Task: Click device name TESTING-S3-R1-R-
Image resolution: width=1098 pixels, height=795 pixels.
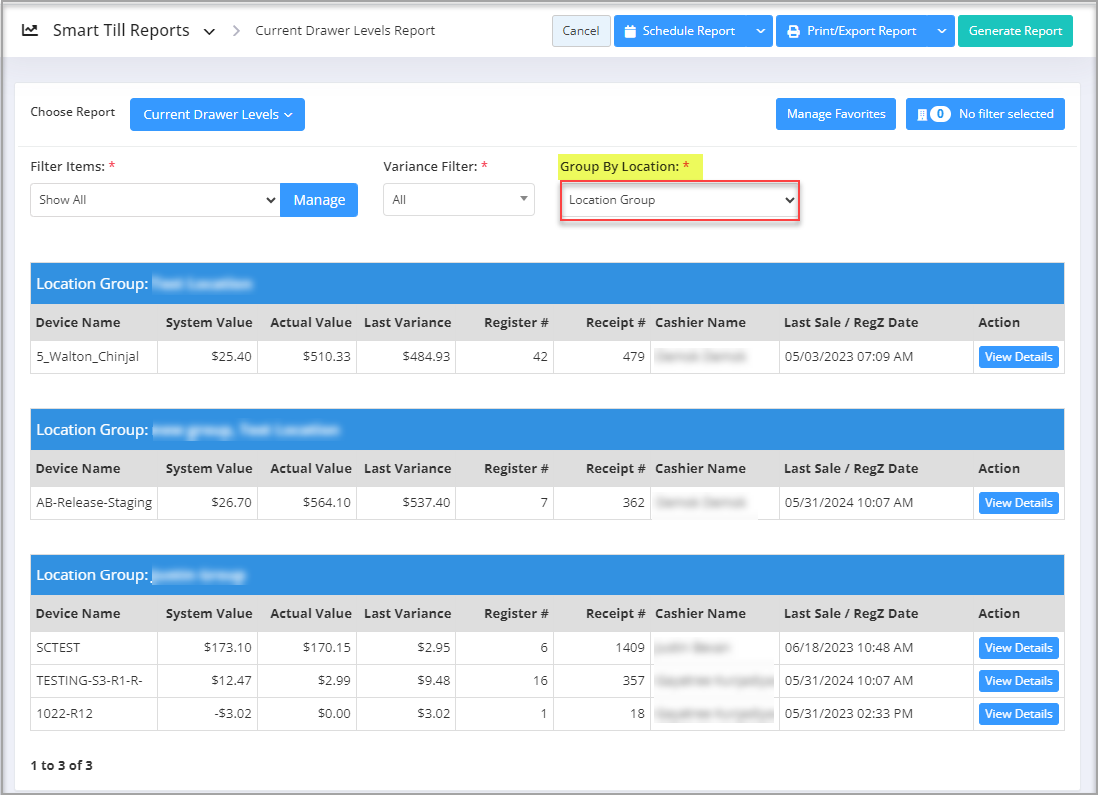Action: tap(89, 681)
